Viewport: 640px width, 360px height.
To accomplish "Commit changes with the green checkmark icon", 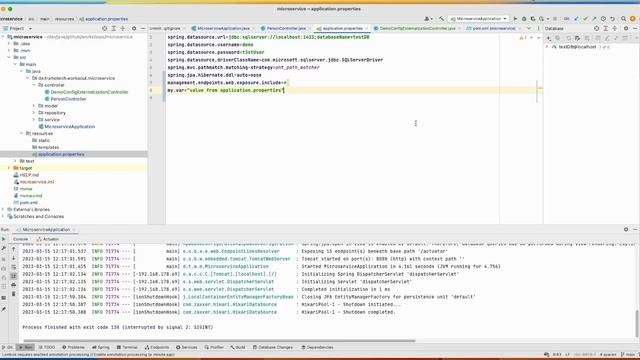I will [585, 19].
